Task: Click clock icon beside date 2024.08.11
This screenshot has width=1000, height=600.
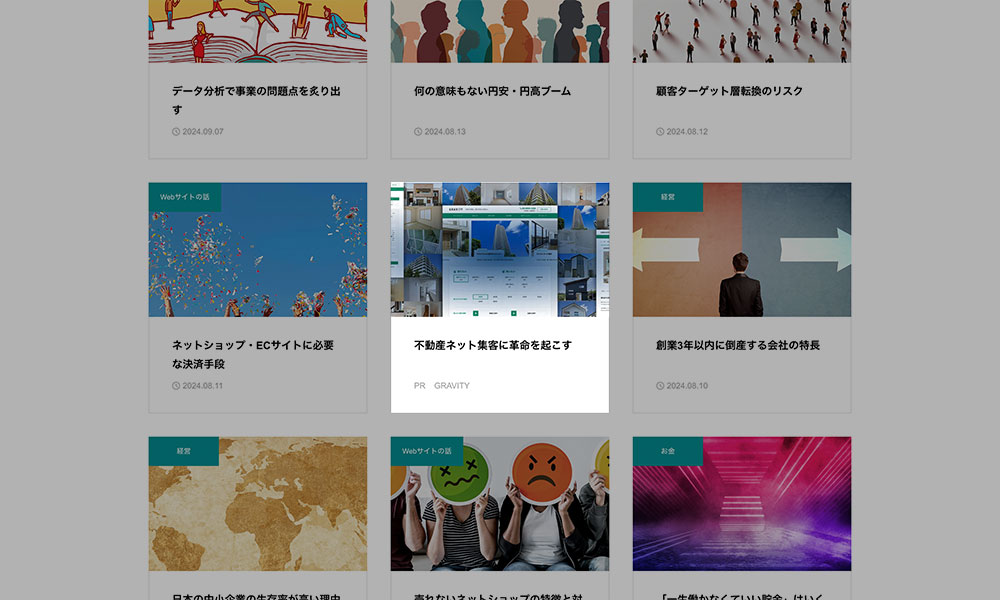Action: pyautogui.click(x=176, y=386)
